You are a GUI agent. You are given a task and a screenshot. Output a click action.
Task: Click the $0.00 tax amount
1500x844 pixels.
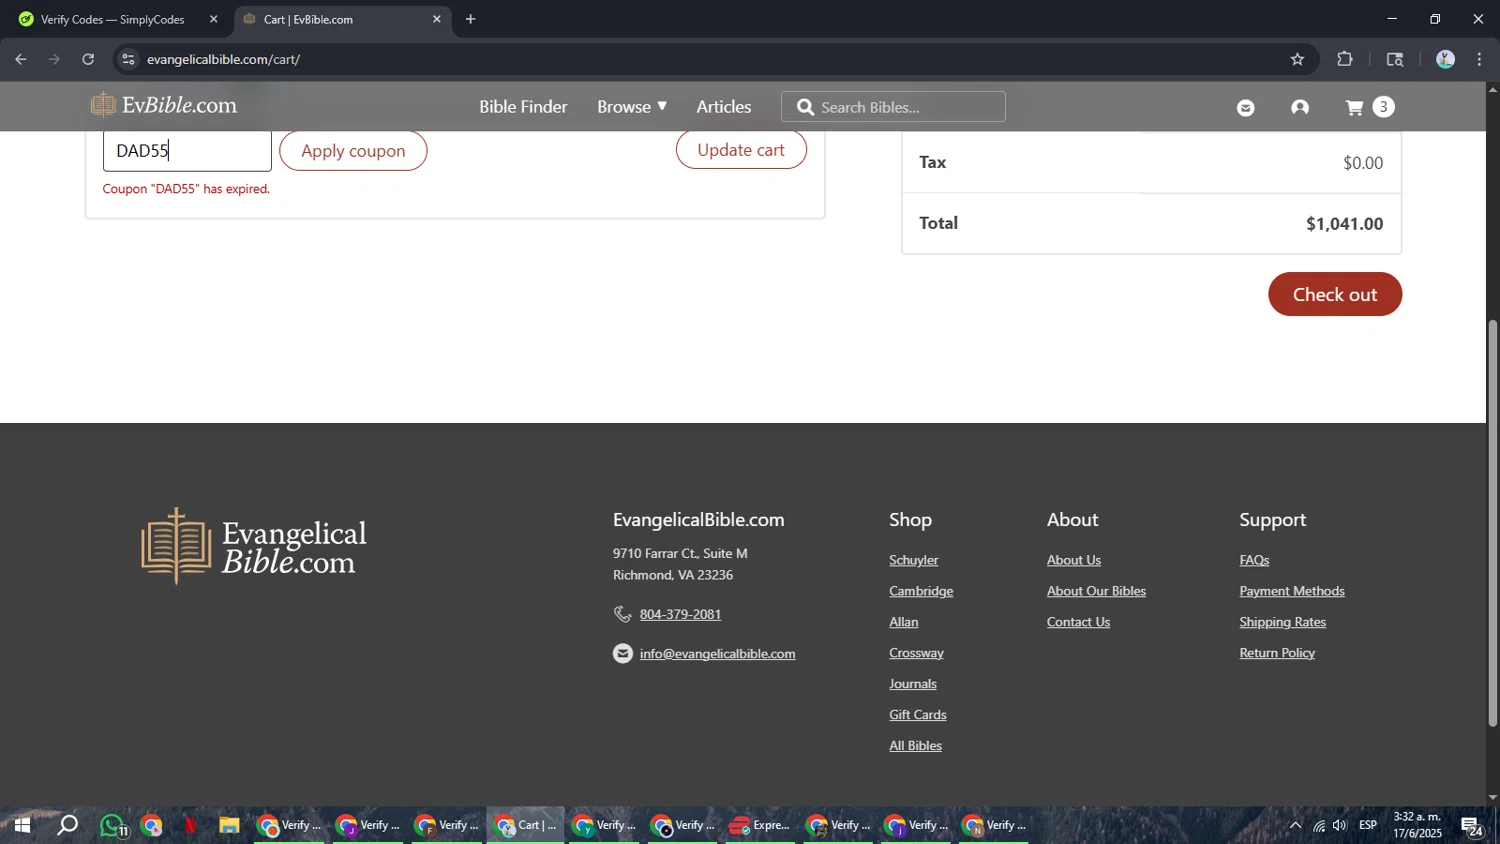[1363, 163]
